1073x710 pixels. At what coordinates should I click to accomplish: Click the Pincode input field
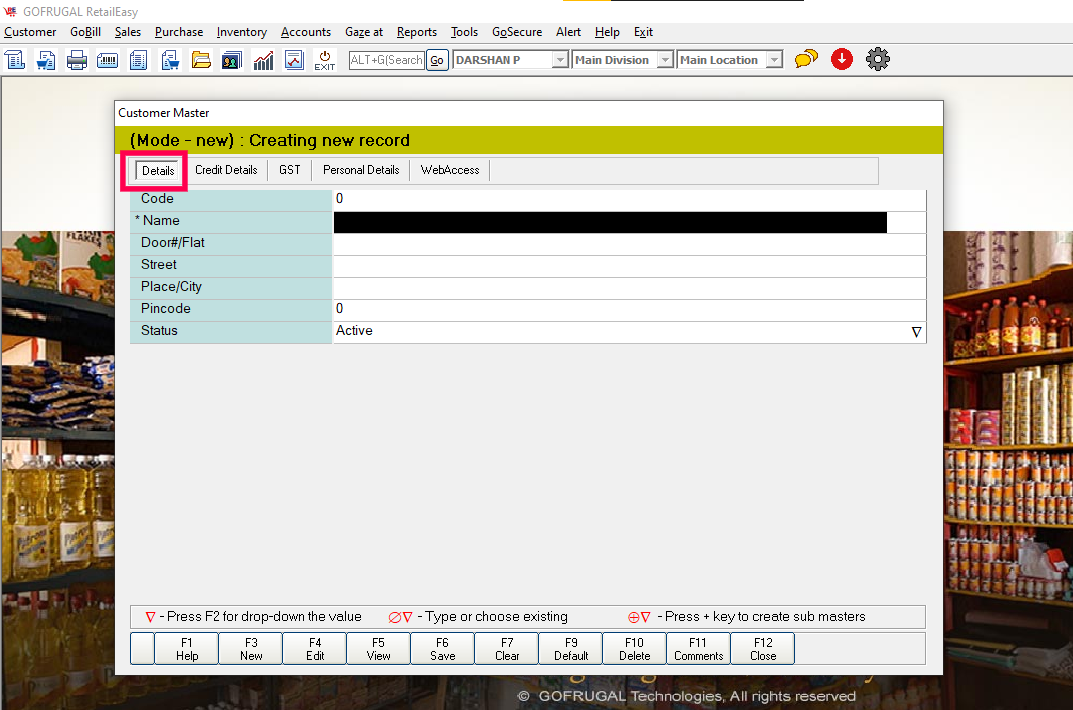(630, 309)
